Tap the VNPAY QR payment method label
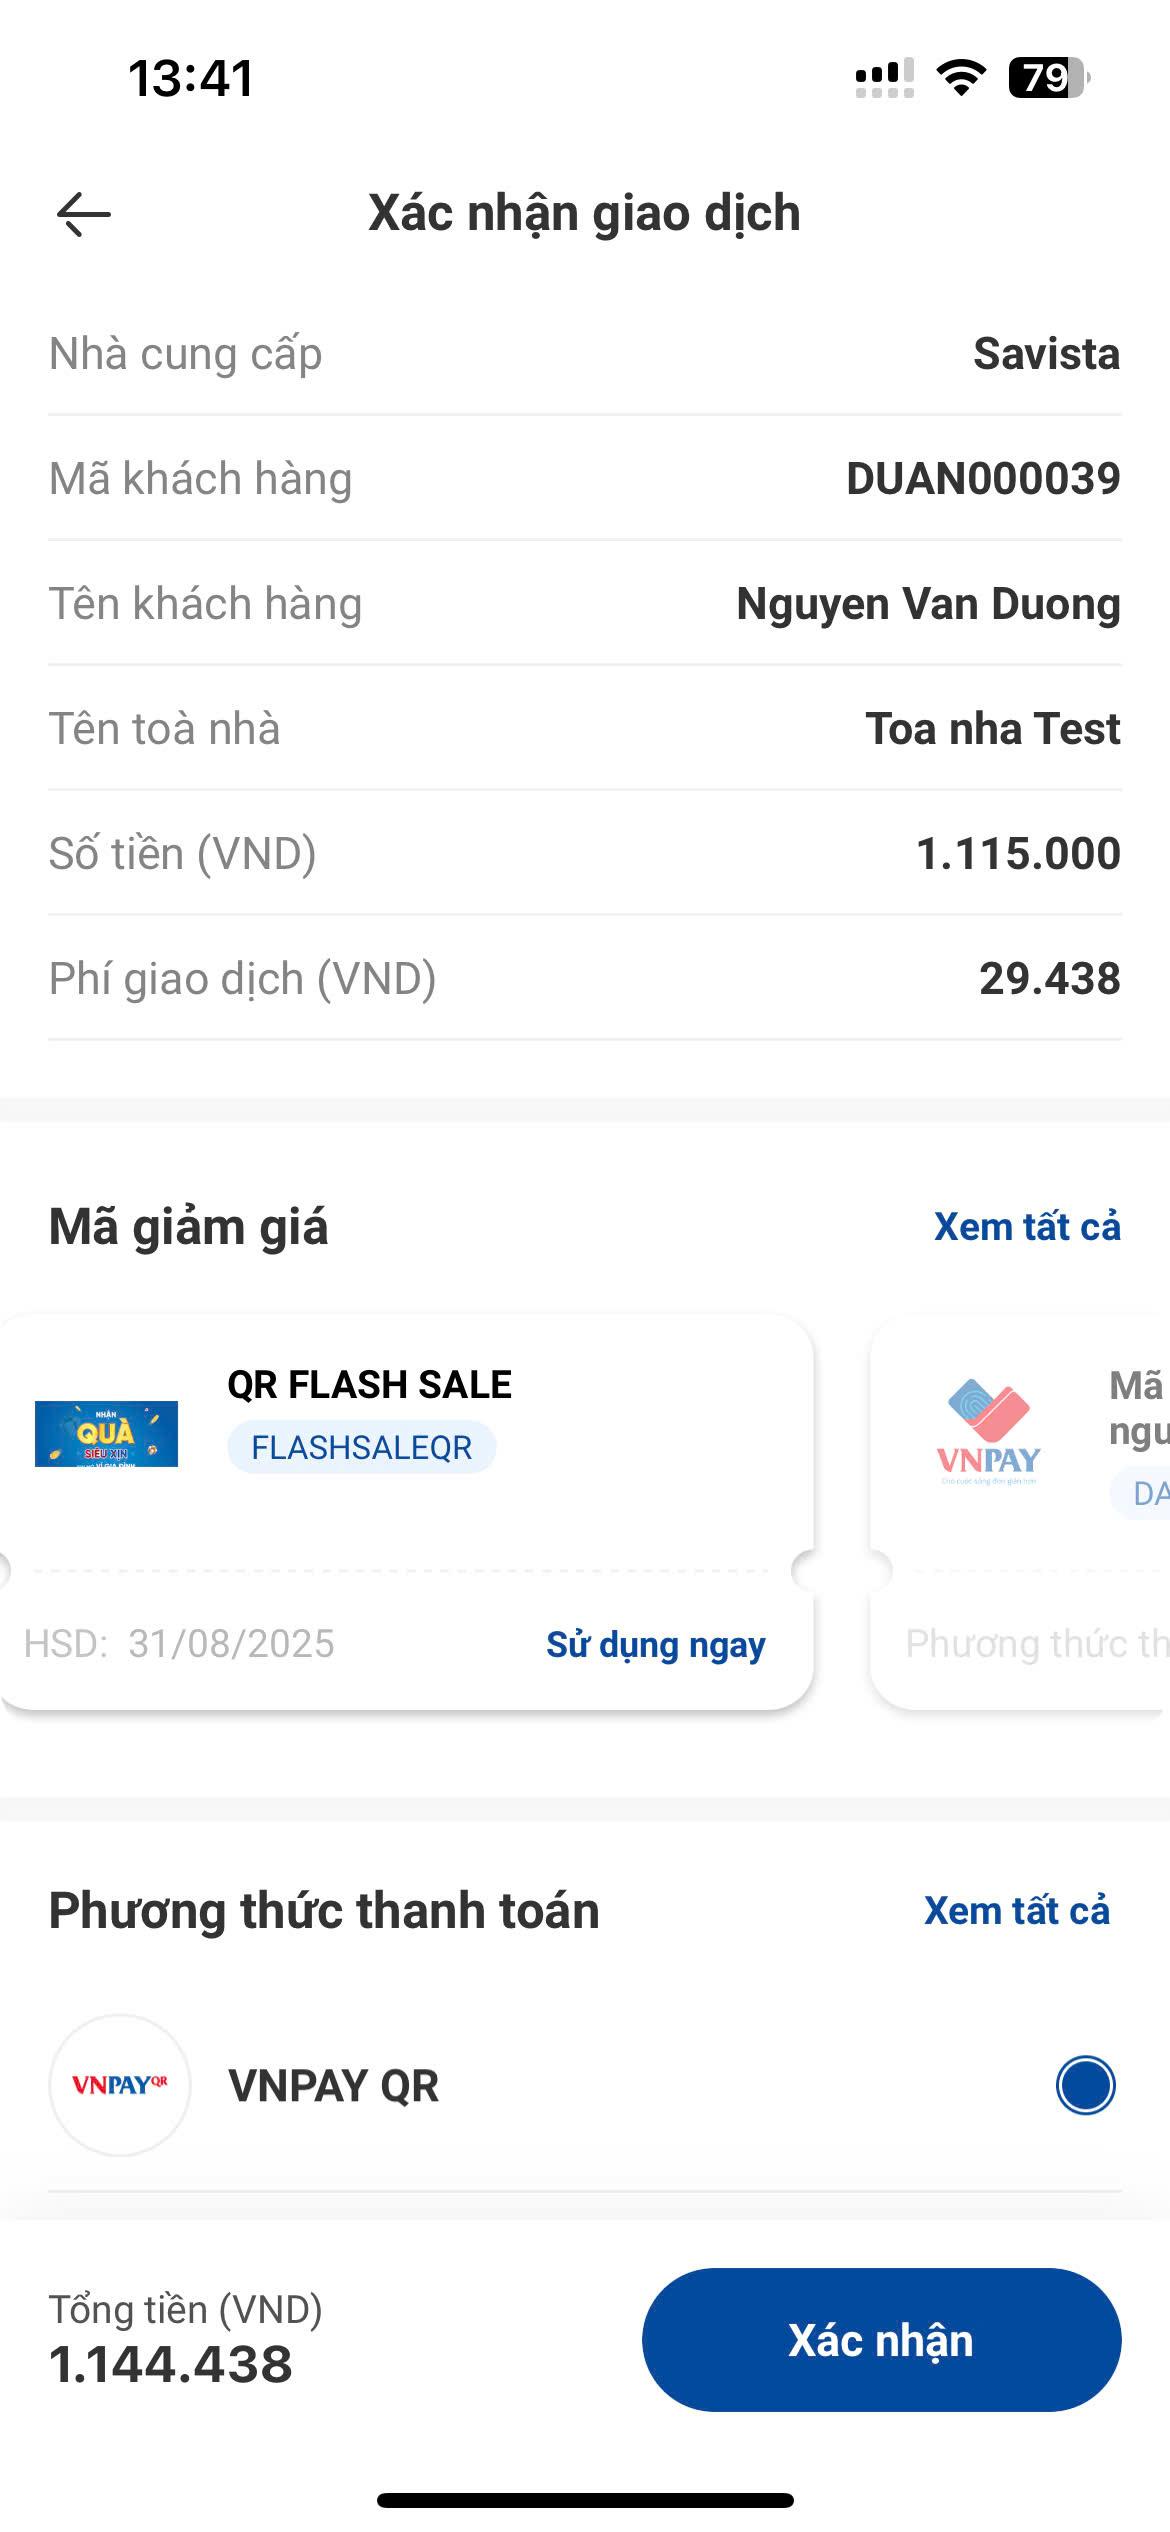The height and width of the screenshot is (2532, 1170). pos(333,2086)
